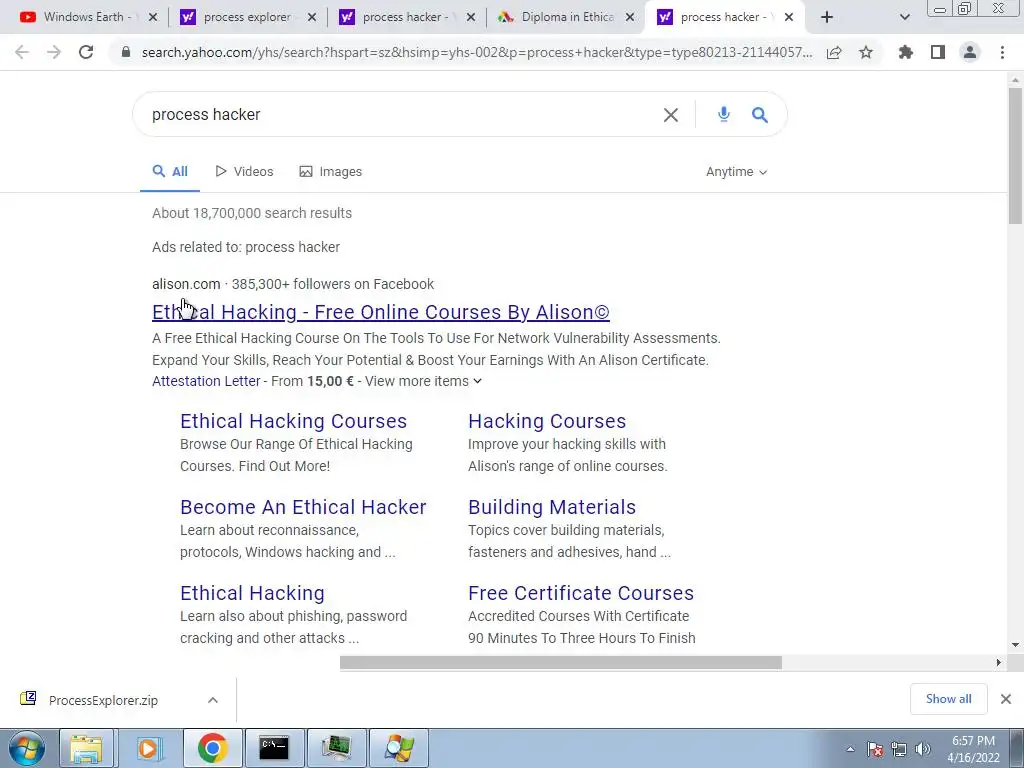Click the scroll down arrow
The height and width of the screenshot is (768, 1024).
[1015, 645]
